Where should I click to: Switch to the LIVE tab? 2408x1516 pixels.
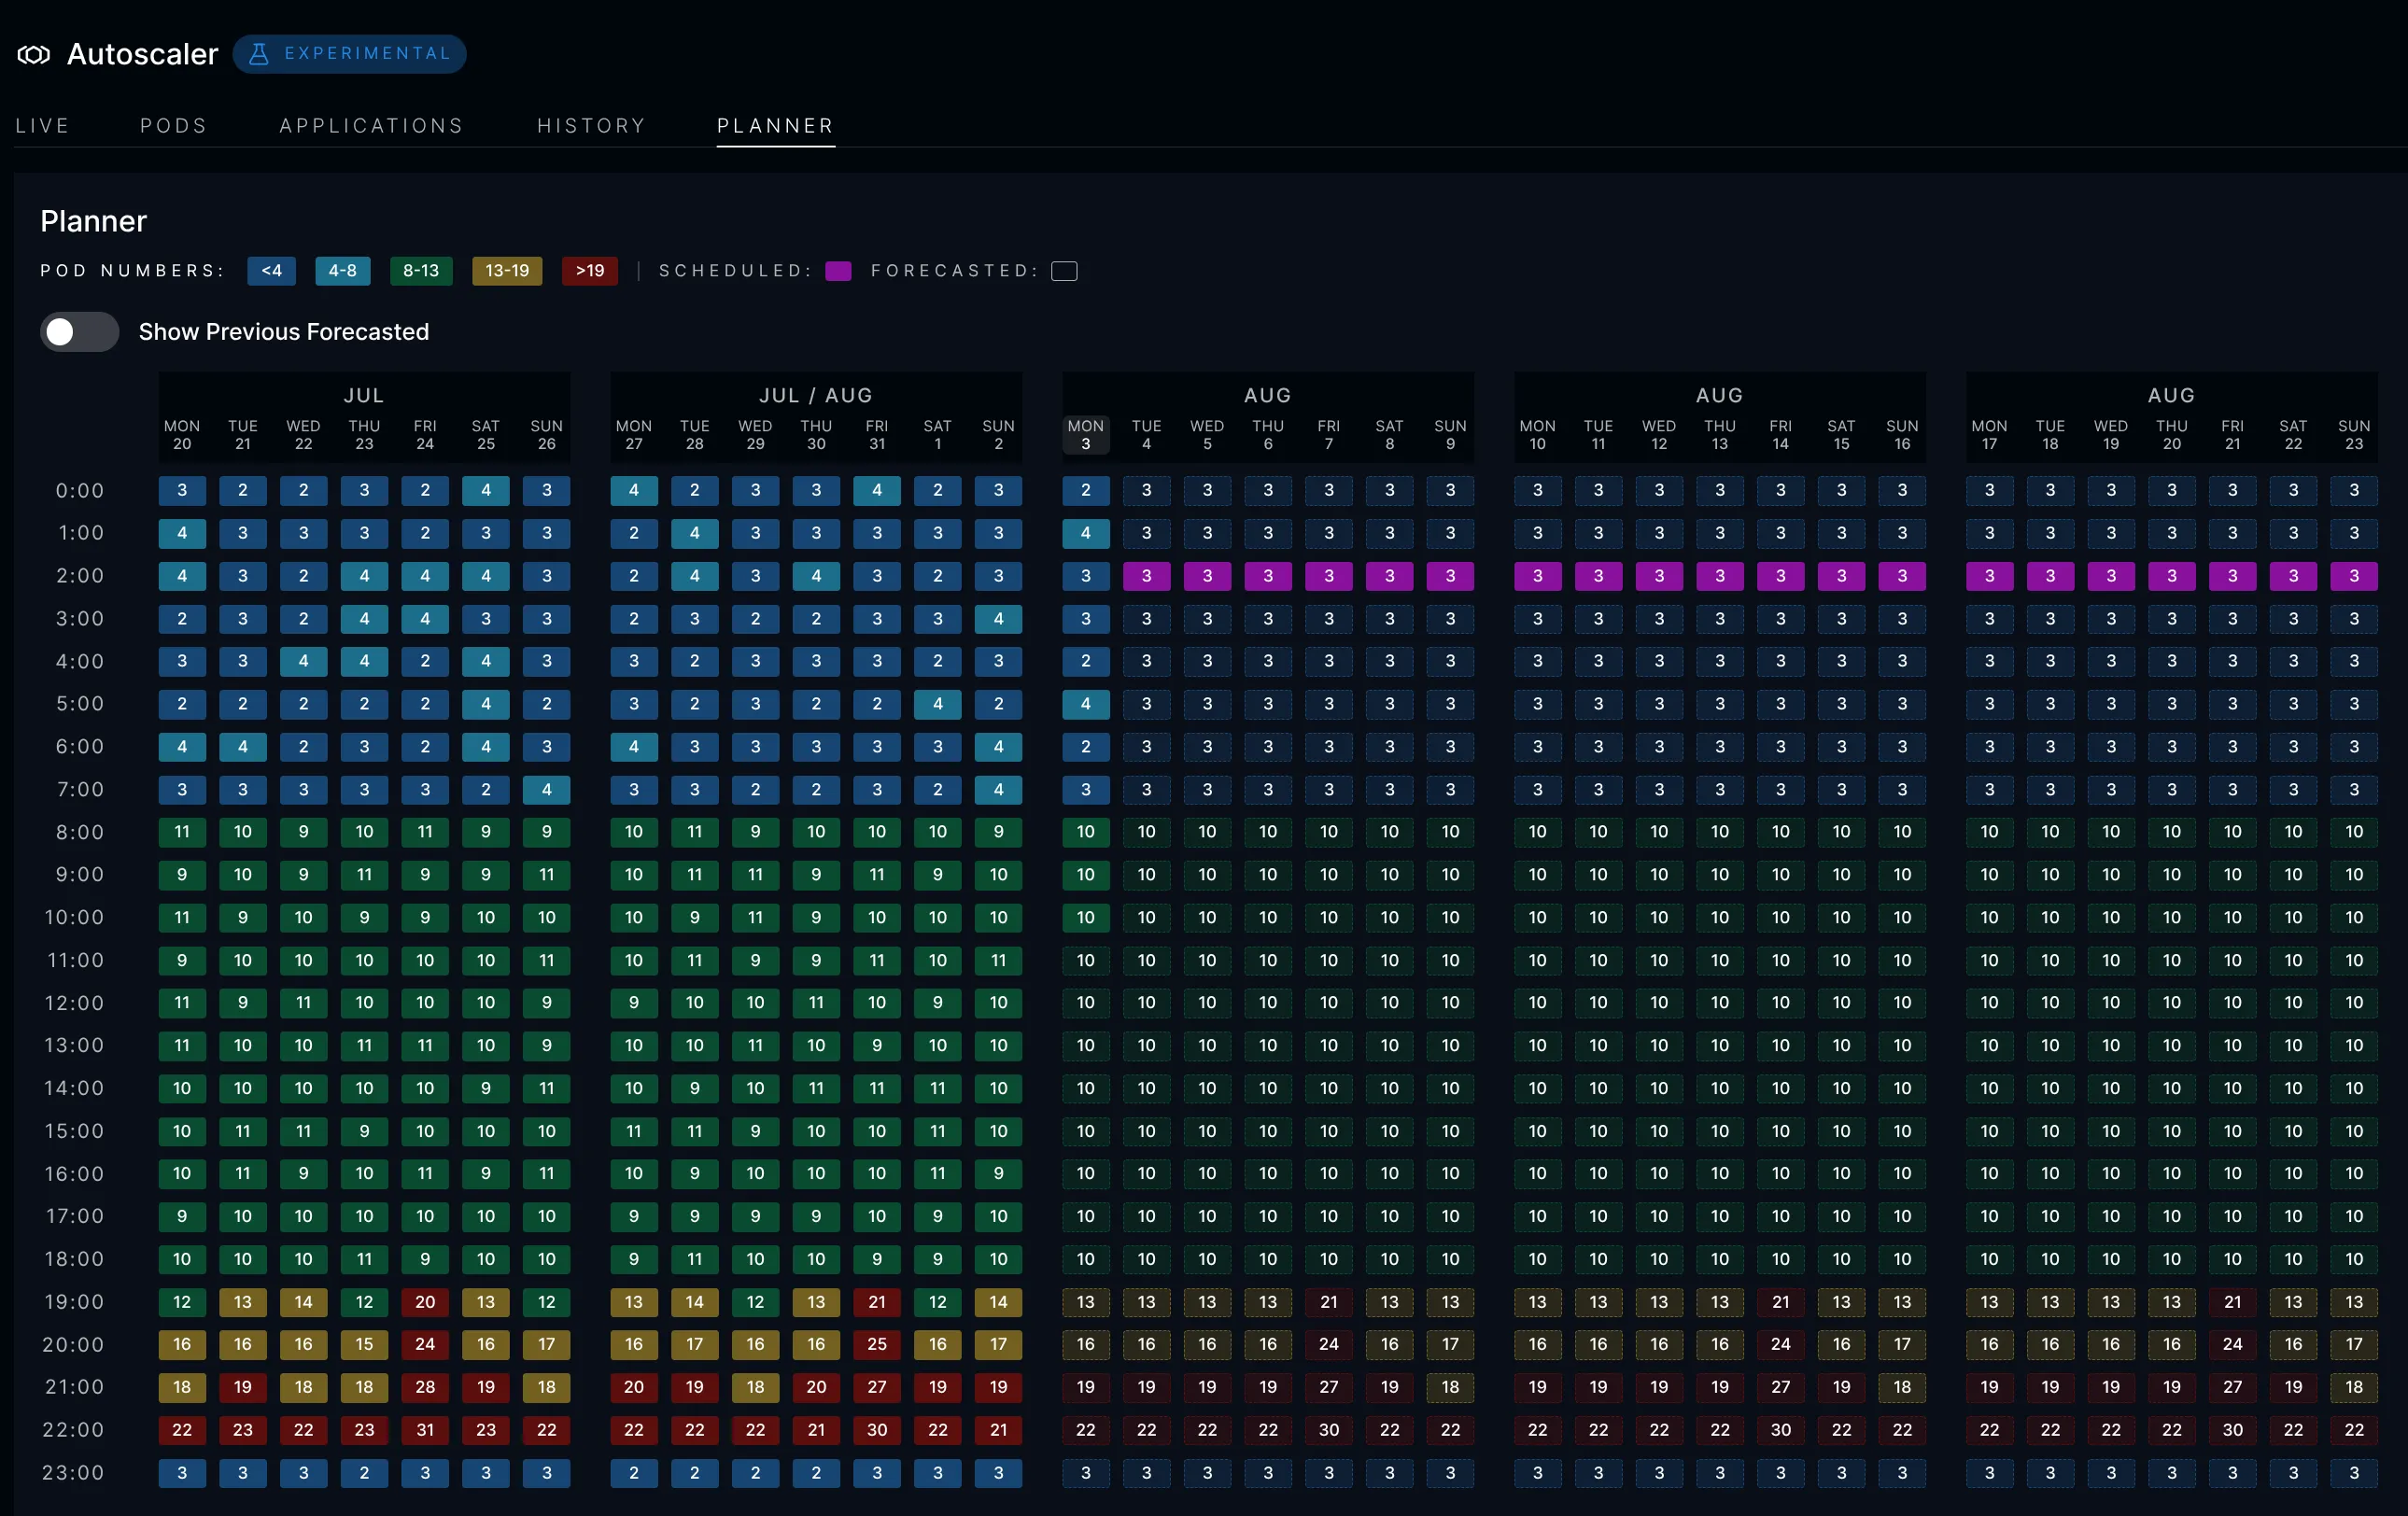pyautogui.click(x=42, y=126)
